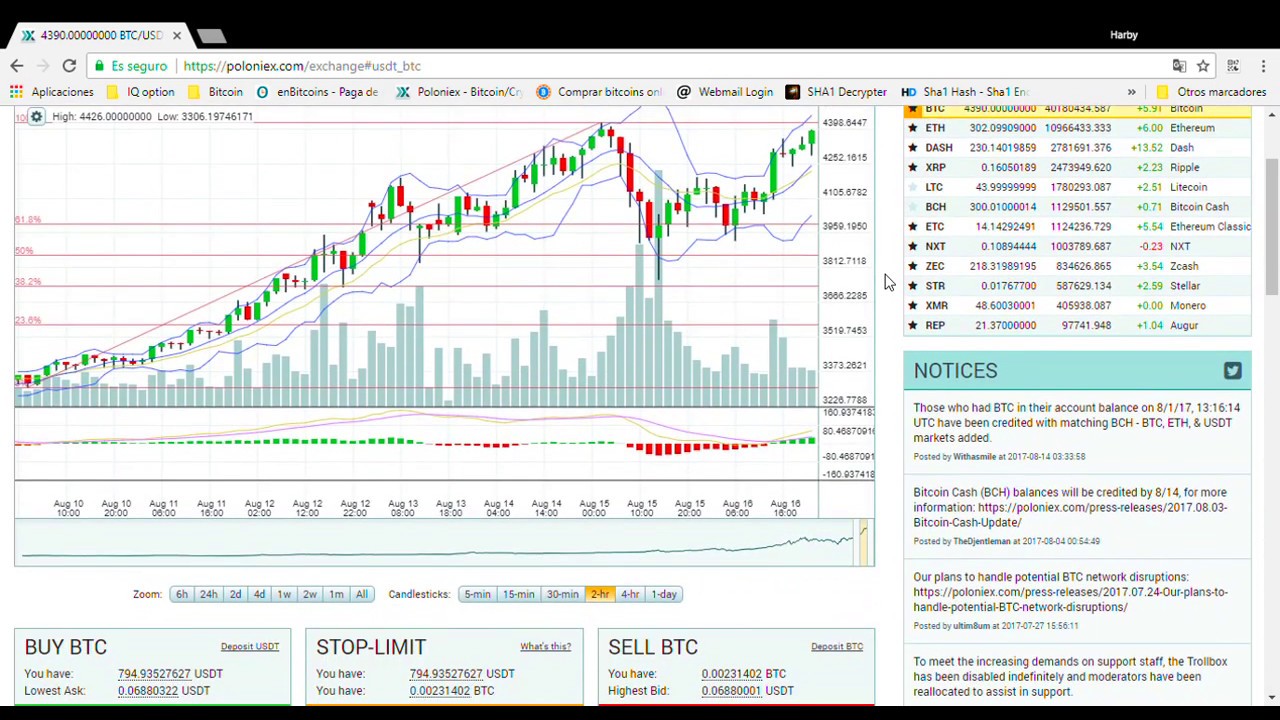The width and height of the screenshot is (1280, 720).
Task: Open the QR code extension icon
Action: click(x=1233, y=66)
